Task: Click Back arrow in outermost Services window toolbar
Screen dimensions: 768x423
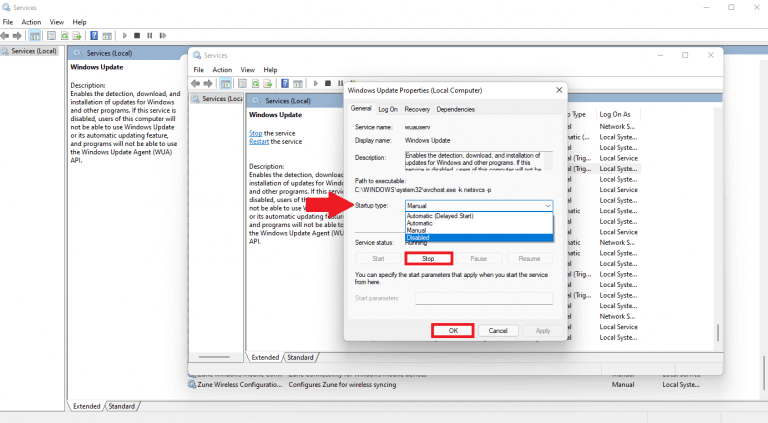Action: 6,35
